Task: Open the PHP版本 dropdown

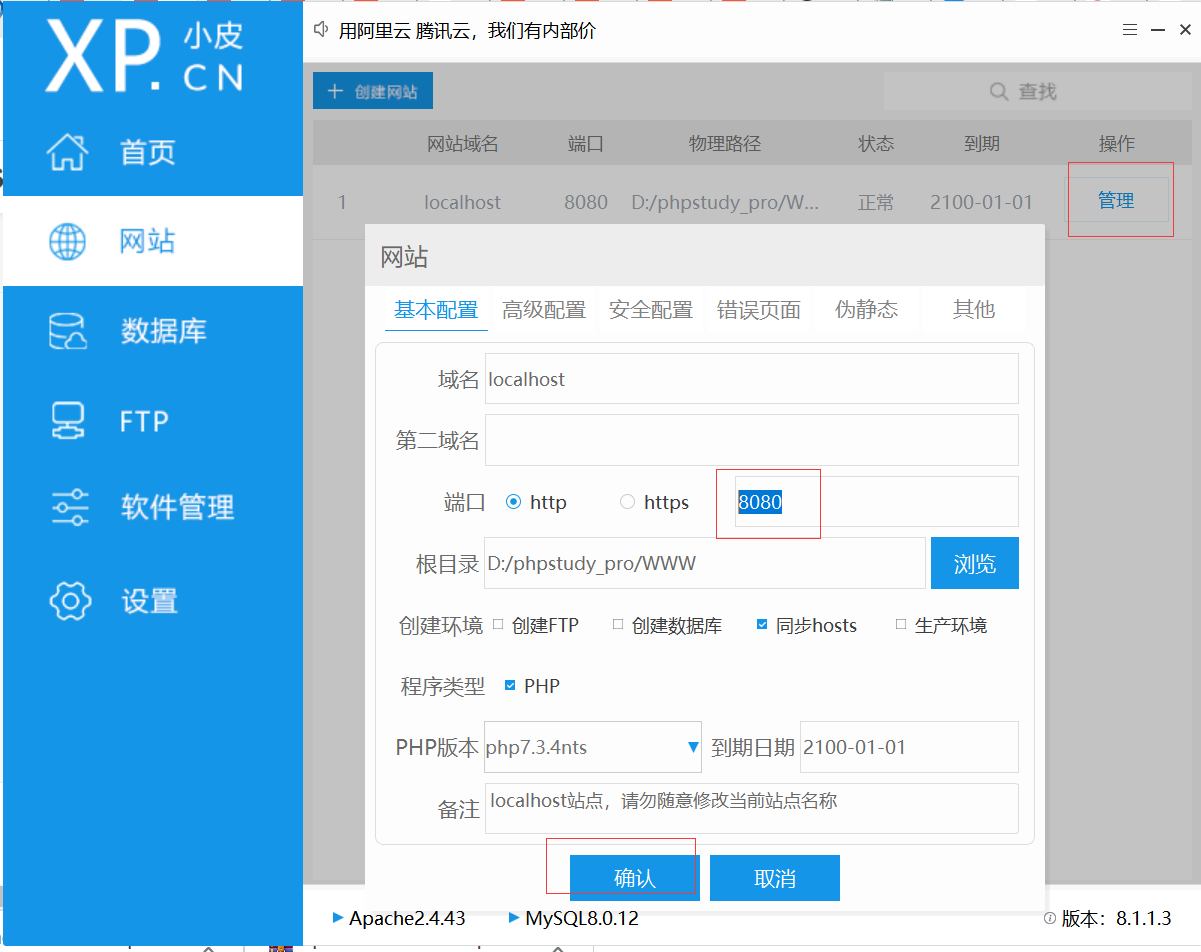Action: pos(692,746)
